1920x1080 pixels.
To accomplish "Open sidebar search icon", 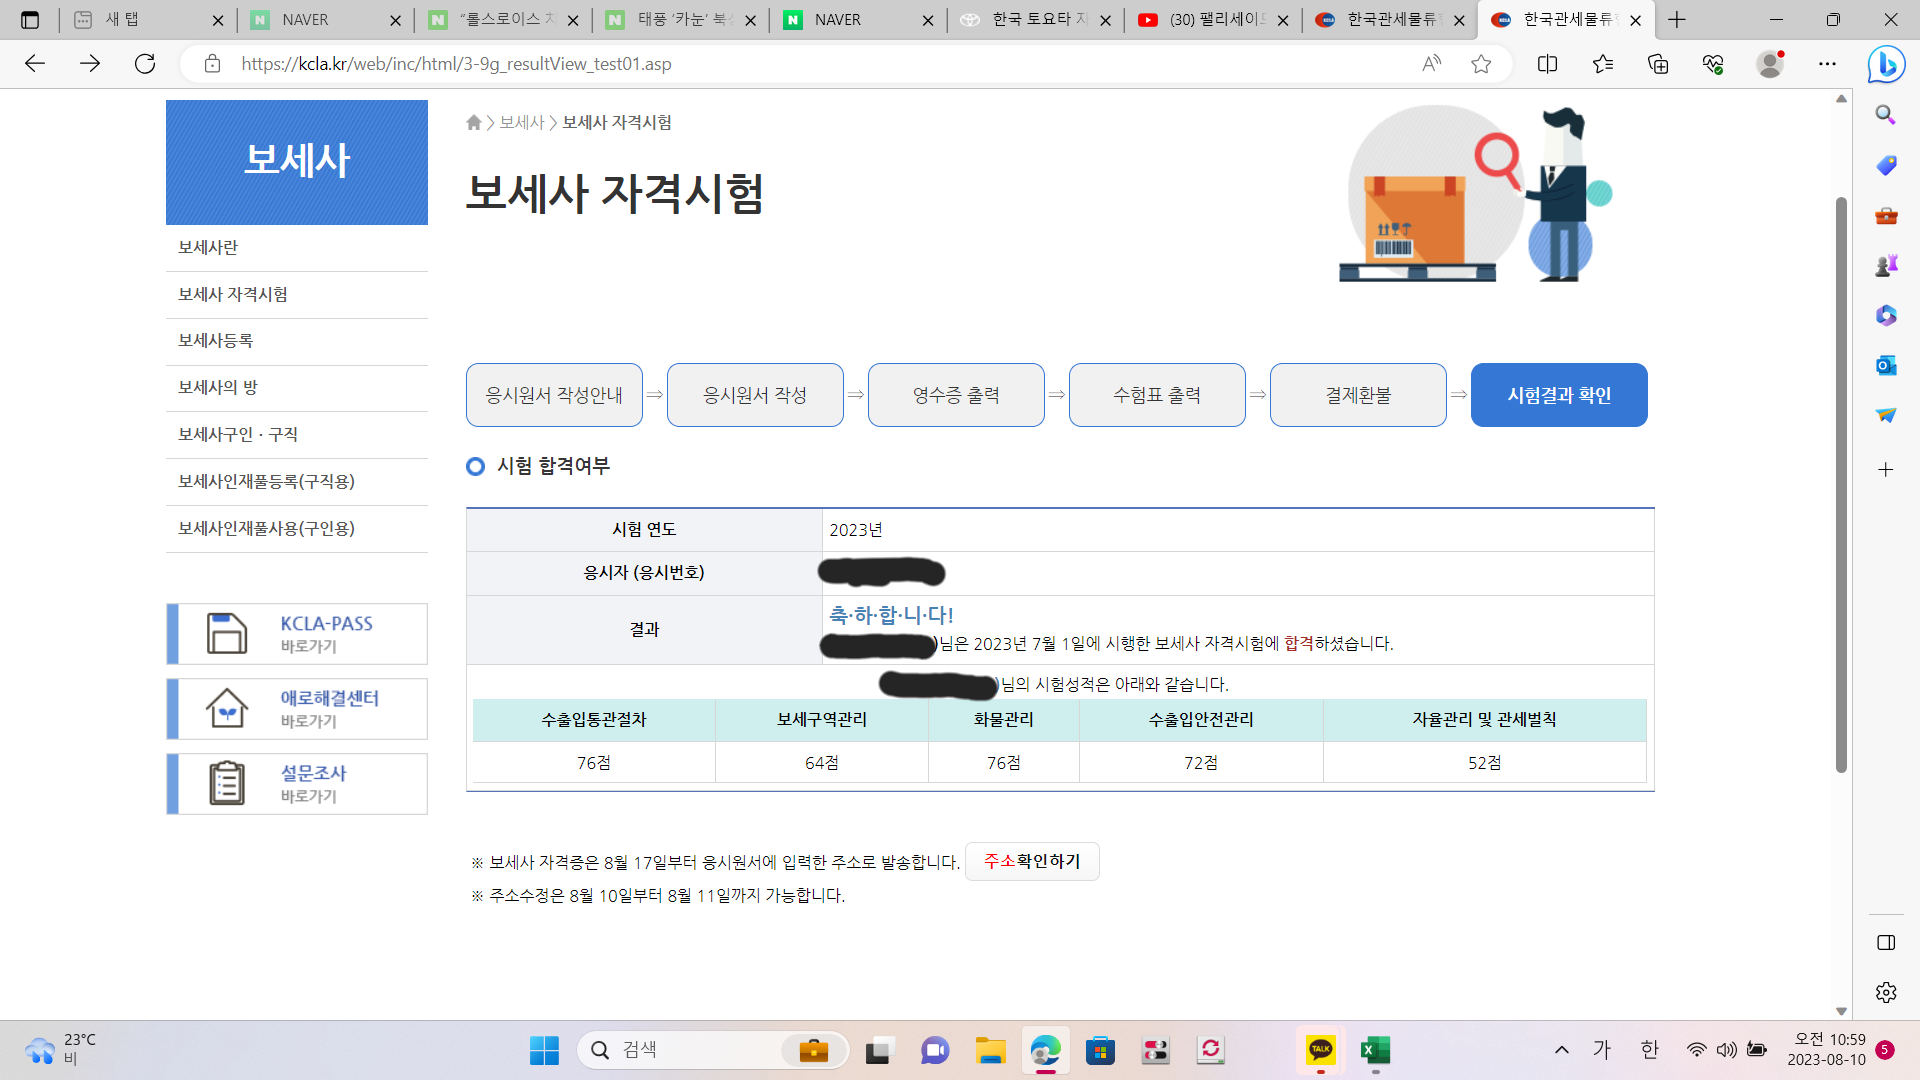I will [x=1886, y=115].
